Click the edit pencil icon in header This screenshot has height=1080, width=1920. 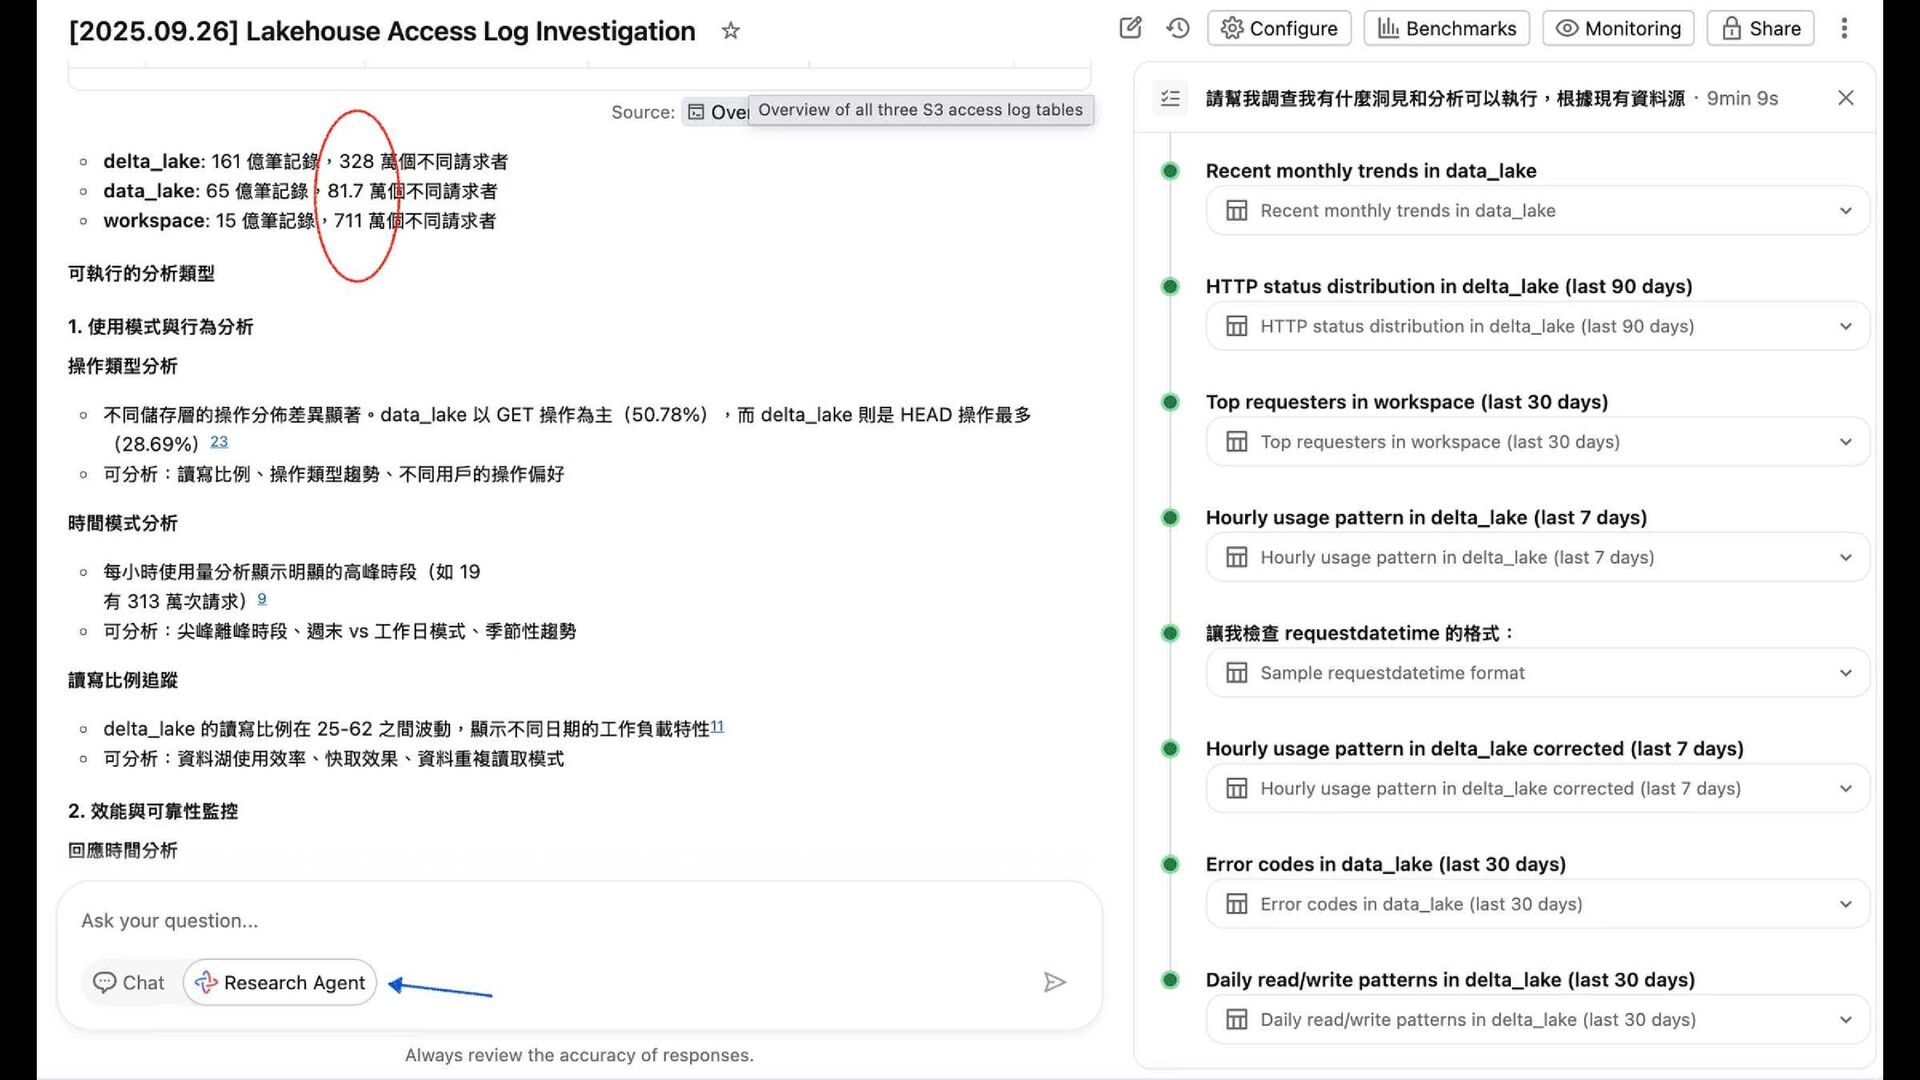point(1130,28)
